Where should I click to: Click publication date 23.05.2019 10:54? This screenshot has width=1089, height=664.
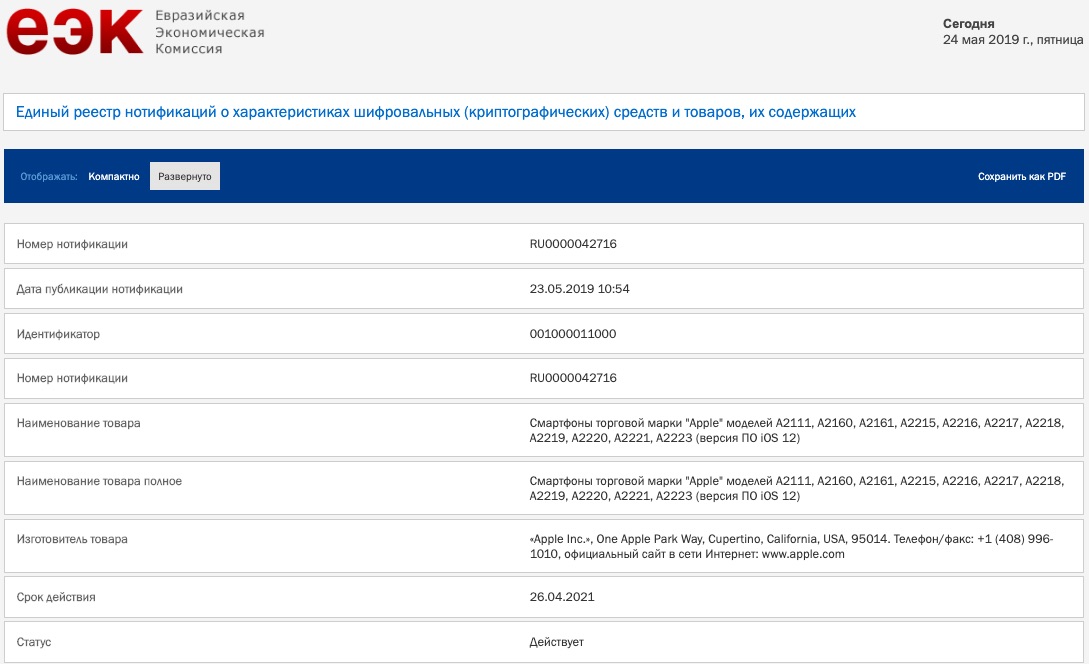pos(579,289)
